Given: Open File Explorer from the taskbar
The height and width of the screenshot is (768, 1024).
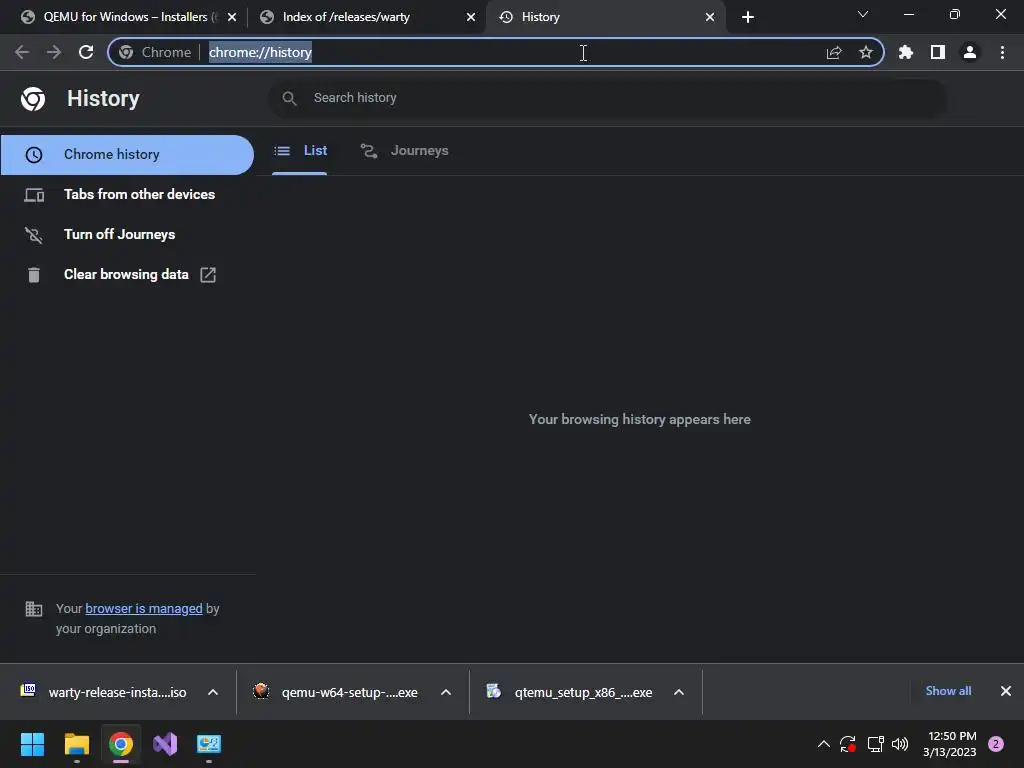Looking at the screenshot, I should tap(76, 744).
